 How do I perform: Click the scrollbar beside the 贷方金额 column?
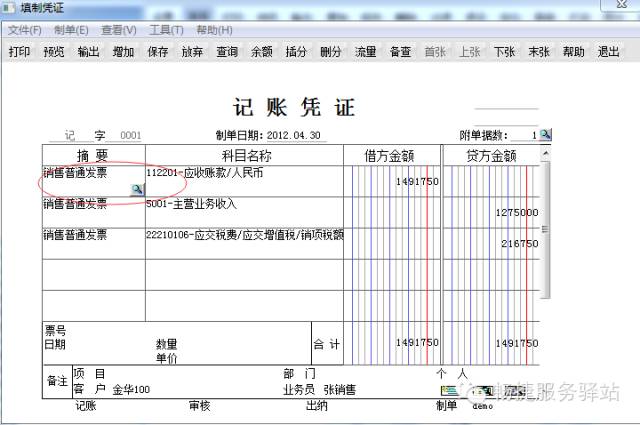pos(545,230)
